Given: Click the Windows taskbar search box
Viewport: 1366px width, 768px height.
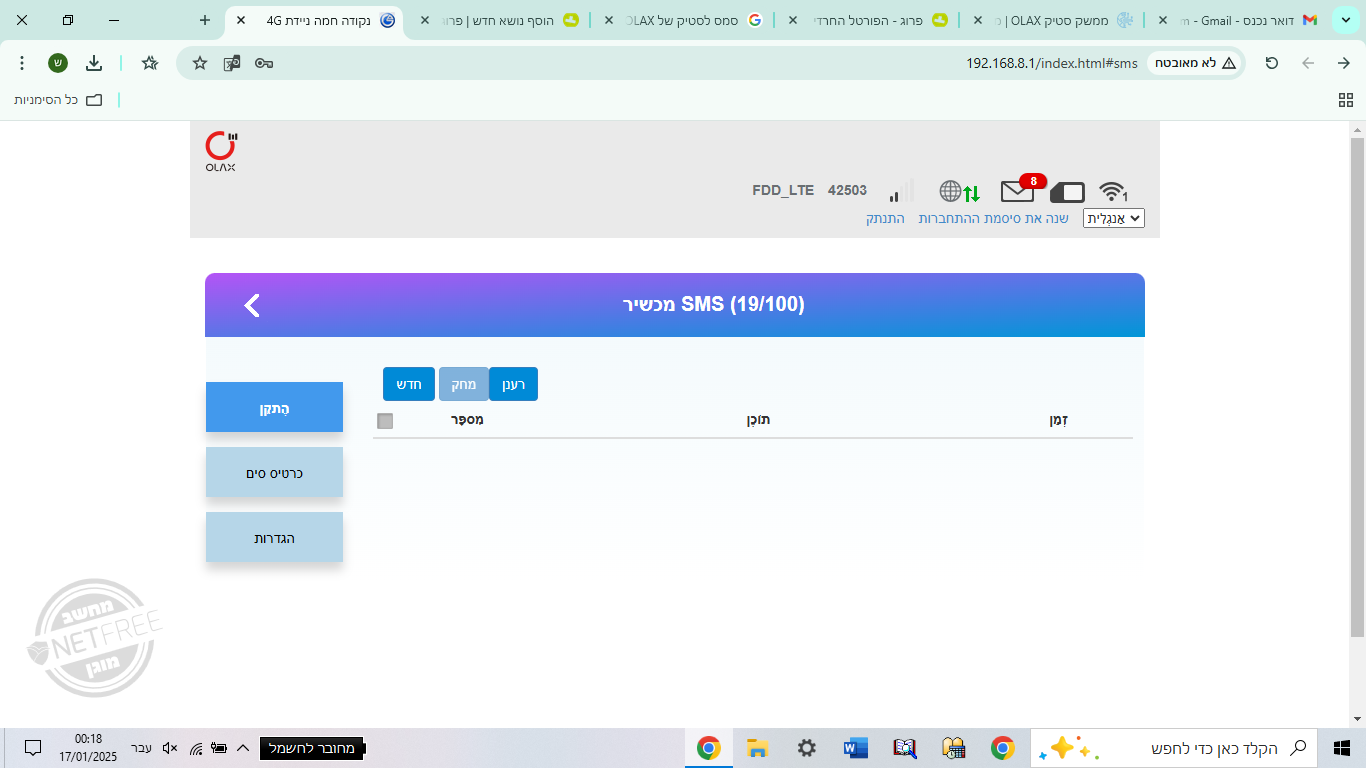Looking at the screenshot, I should pos(1173,748).
